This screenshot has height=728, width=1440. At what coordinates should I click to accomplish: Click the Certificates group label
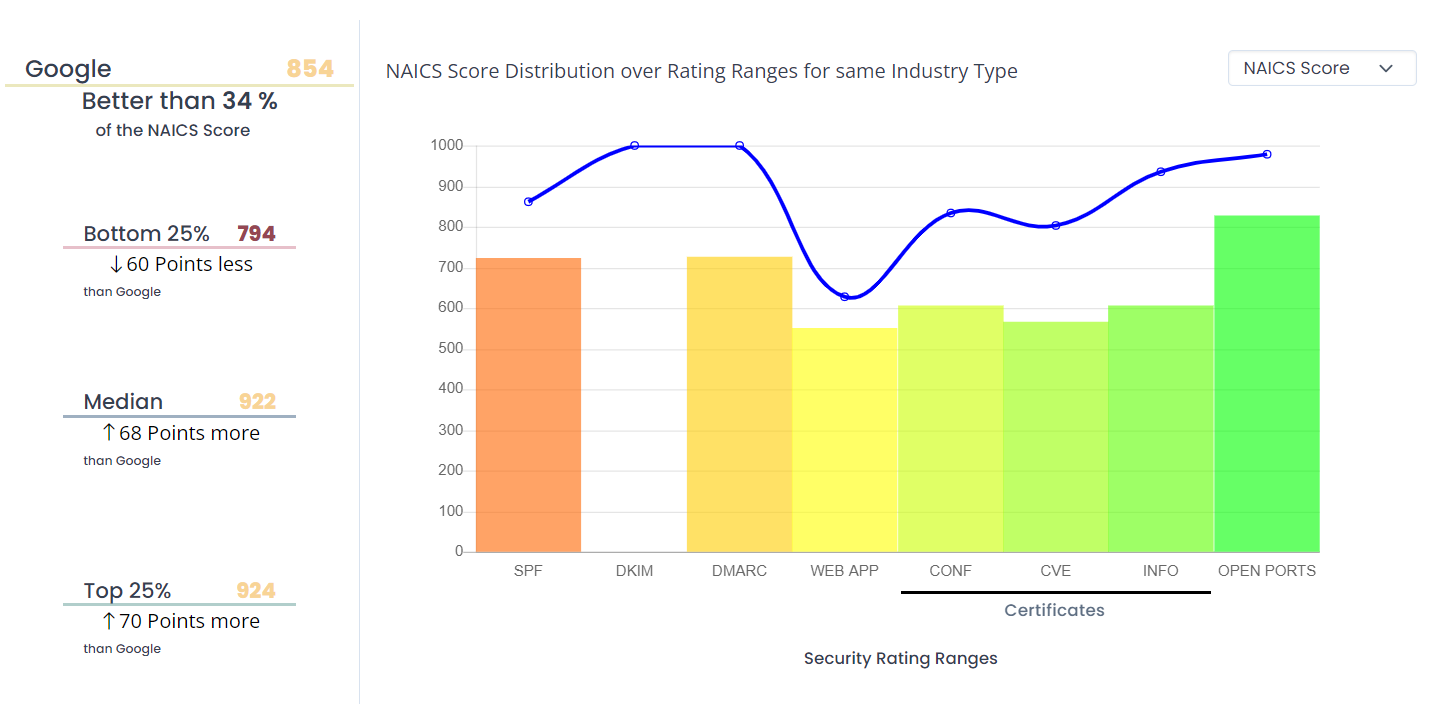point(1054,610)
